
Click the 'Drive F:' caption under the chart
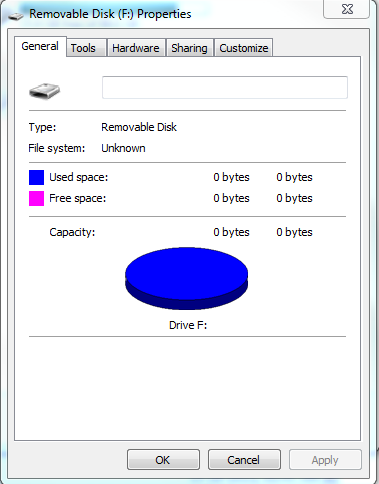[x=188, y=325]
